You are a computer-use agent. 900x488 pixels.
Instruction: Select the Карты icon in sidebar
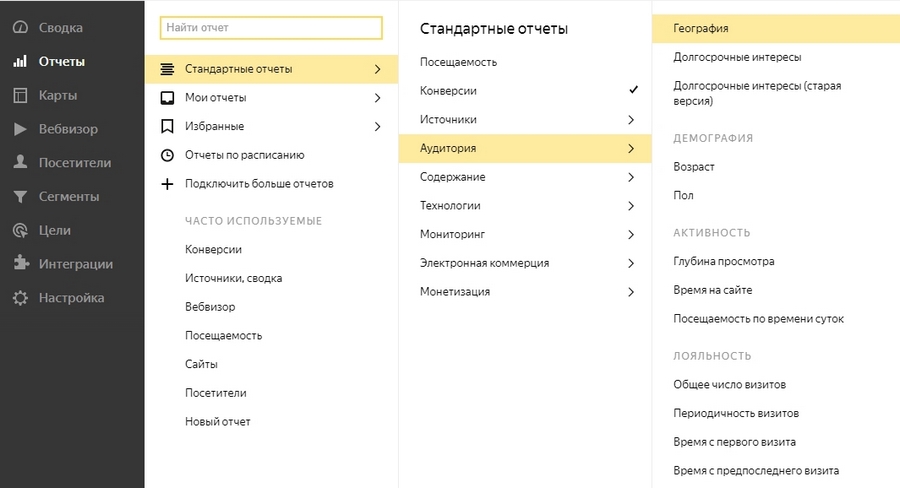pyautogui.click(x=20, y=95)
